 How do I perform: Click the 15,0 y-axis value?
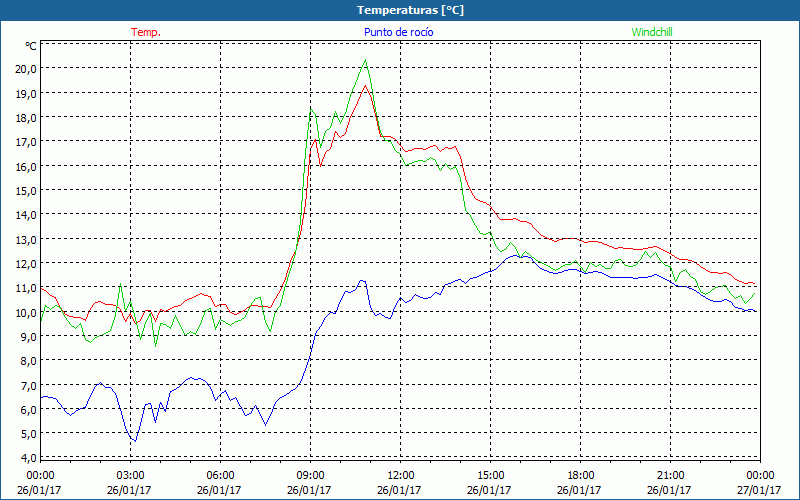26,190
